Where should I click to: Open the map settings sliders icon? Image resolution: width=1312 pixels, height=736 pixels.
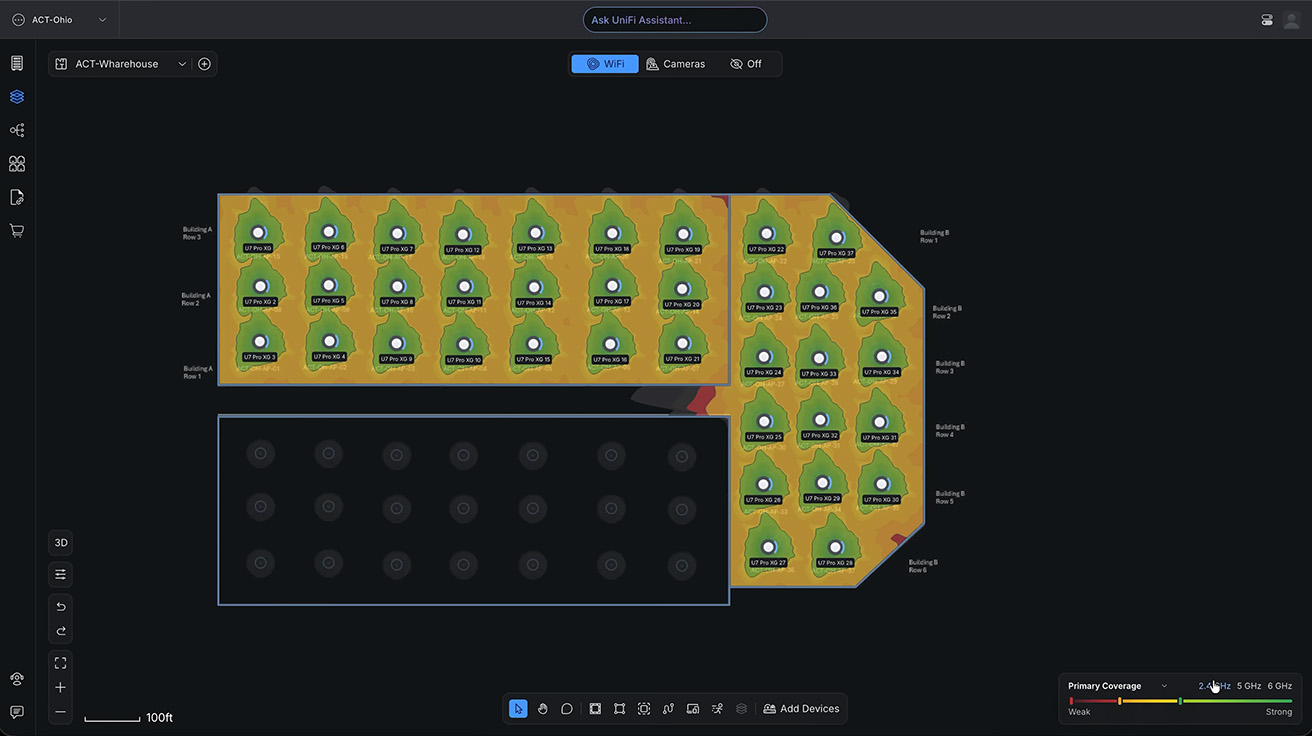61,574
